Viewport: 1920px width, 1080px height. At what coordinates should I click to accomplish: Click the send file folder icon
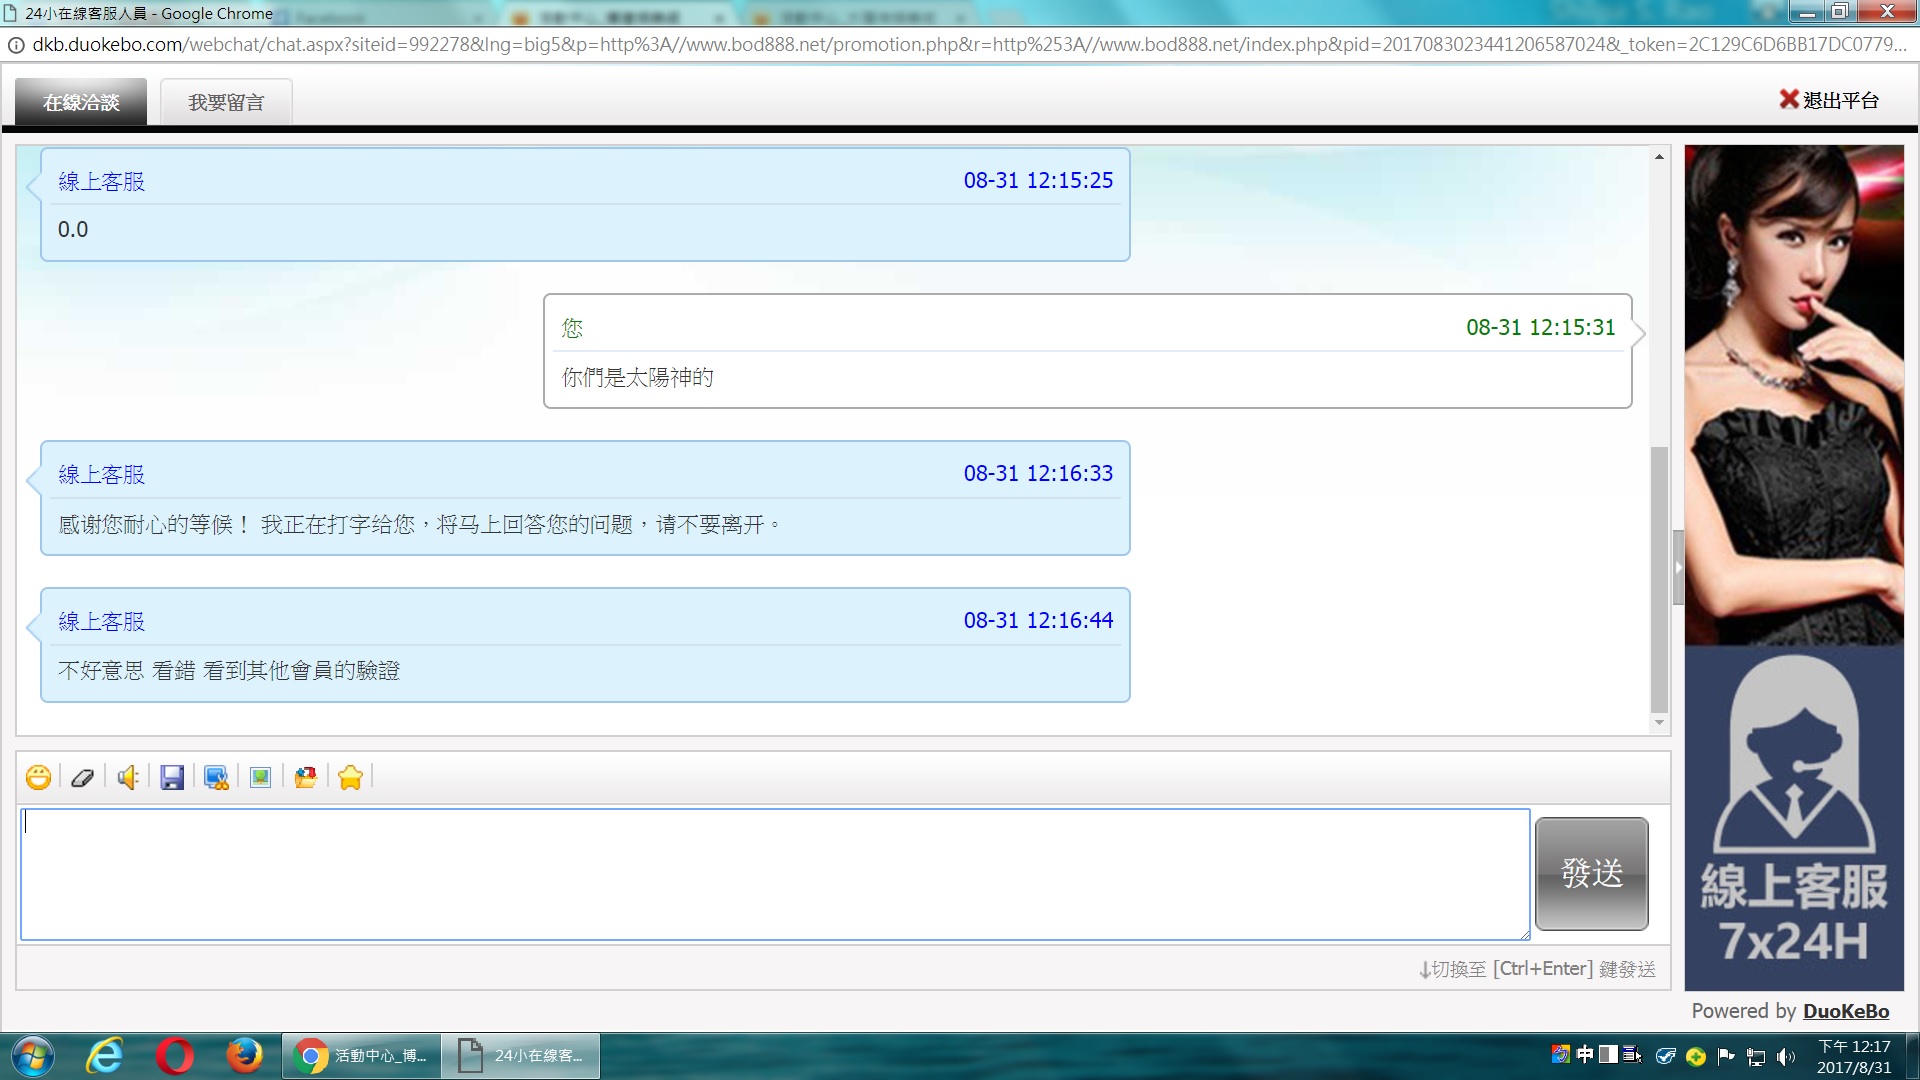tap(305, 777)
